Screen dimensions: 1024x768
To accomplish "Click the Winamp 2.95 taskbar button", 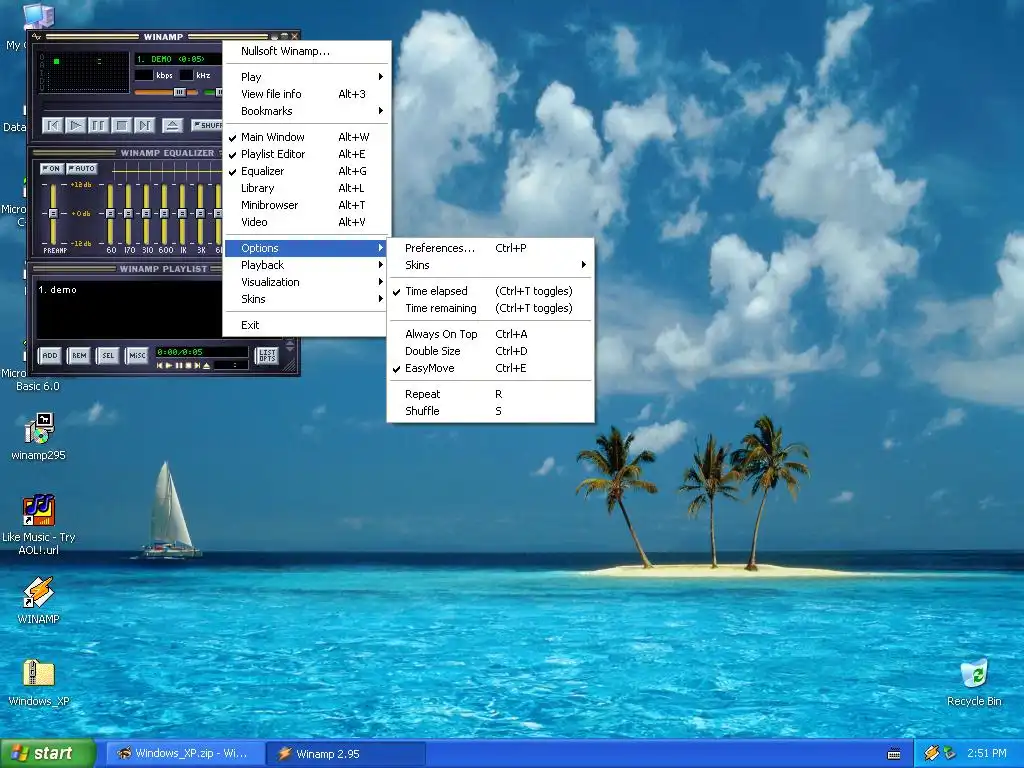I will pyautogui.click(x=346, y=754).
